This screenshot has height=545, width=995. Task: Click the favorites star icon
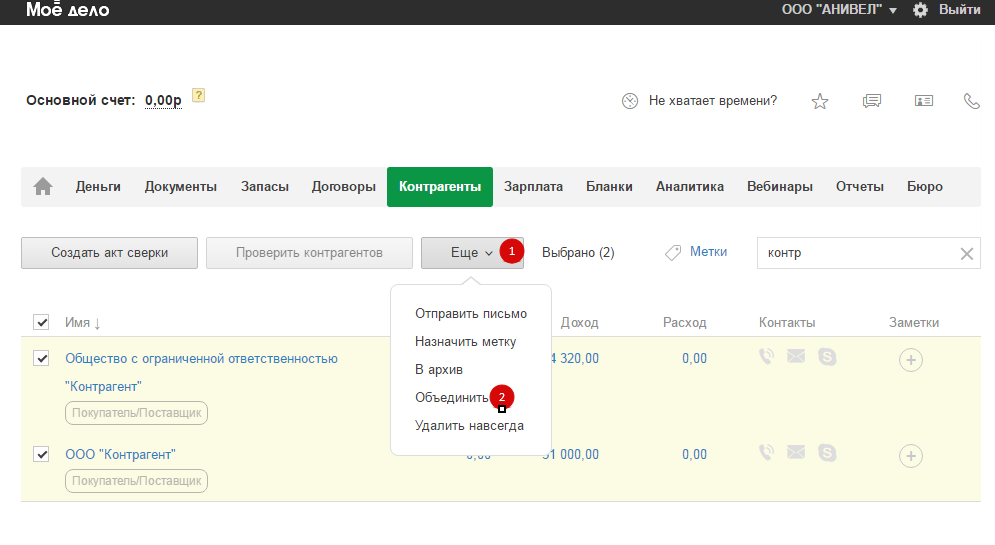820,101
